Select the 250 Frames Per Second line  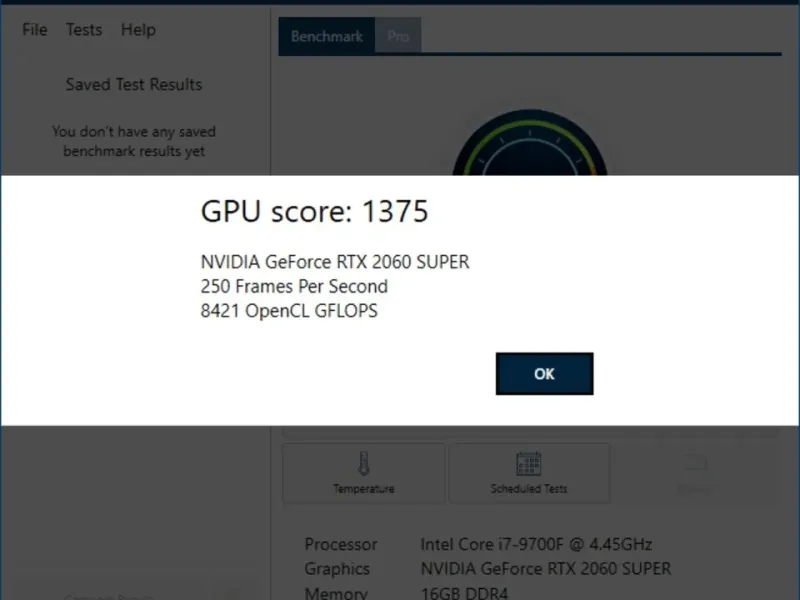pos(294,286)
